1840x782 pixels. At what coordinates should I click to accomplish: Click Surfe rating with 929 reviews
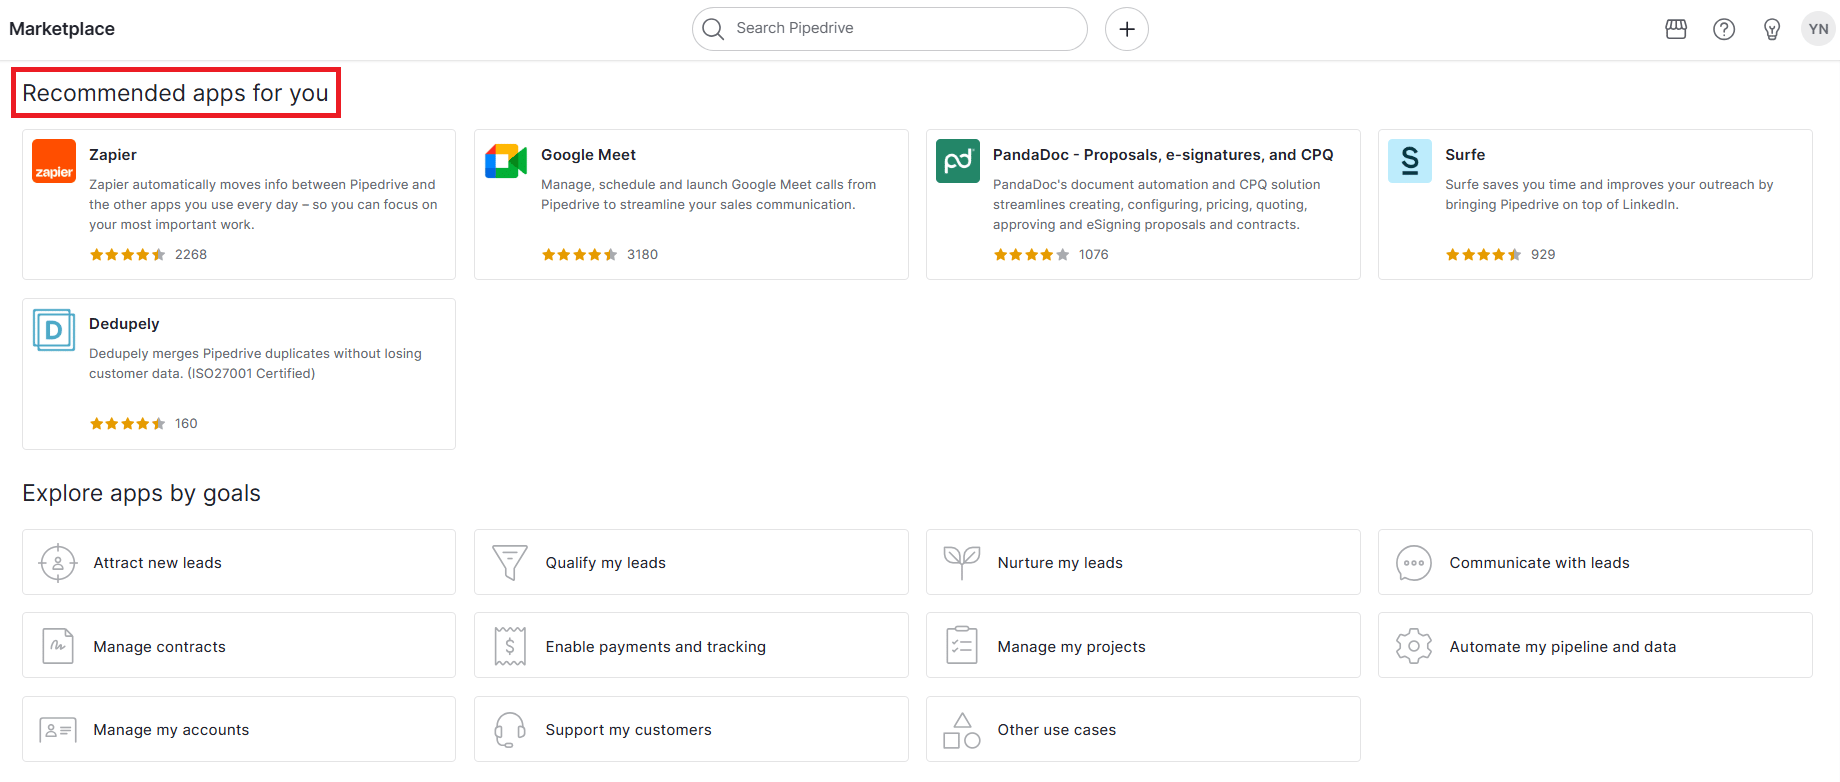click(x=1500, y=255)
